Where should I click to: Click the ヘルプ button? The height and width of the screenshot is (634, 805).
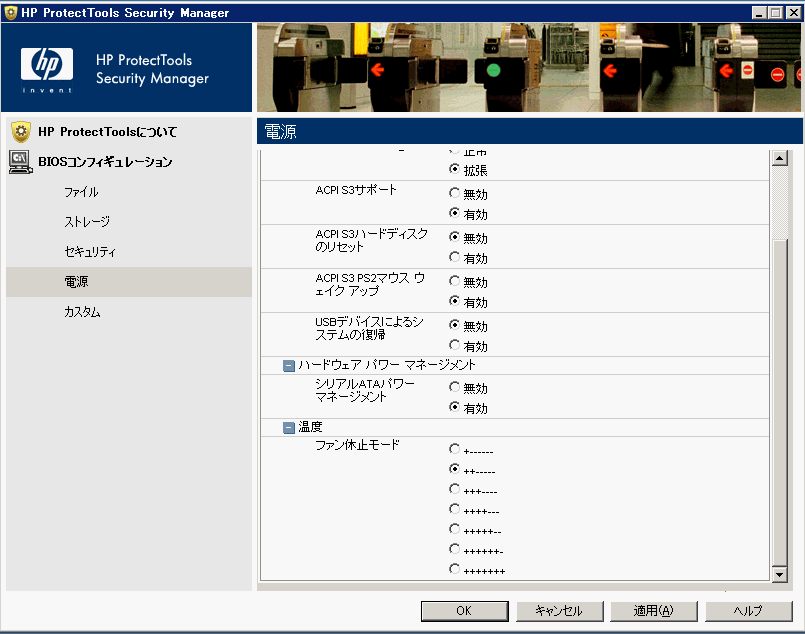(x=749, y=611)
